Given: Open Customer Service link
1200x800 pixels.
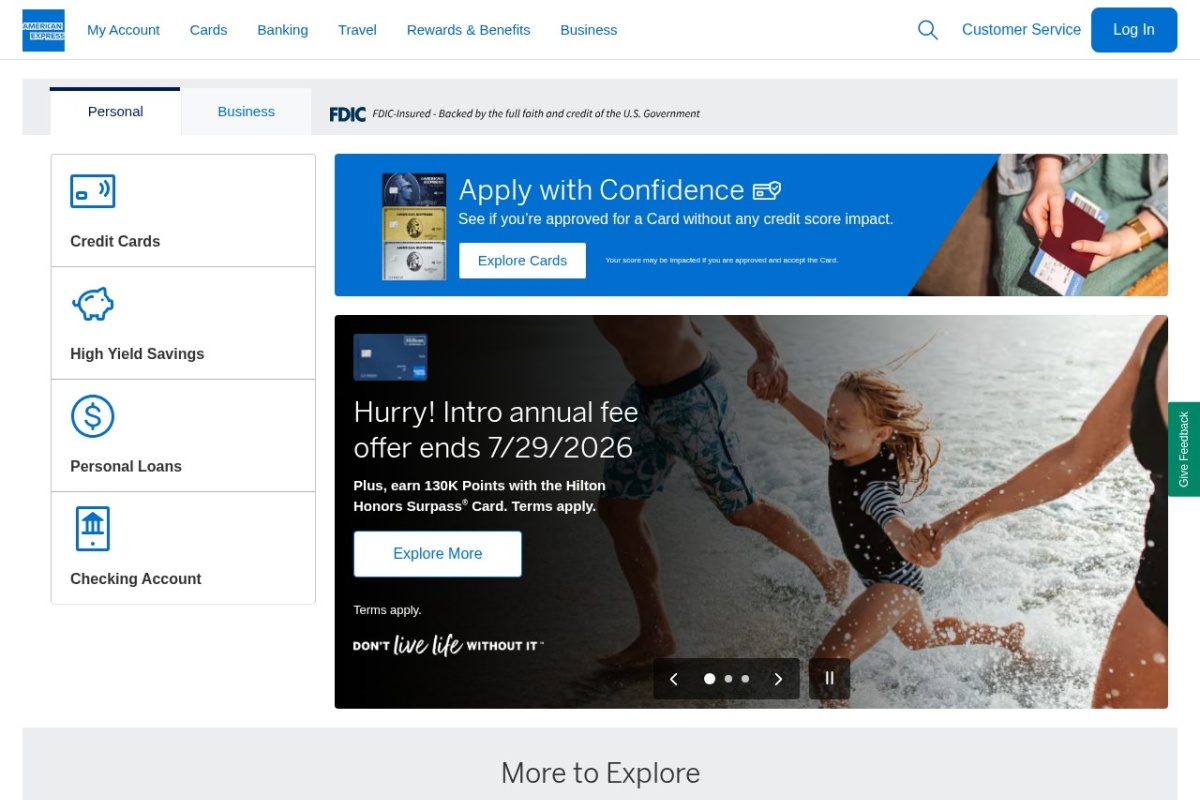Looking at the screenshot, I should 1021,30.
